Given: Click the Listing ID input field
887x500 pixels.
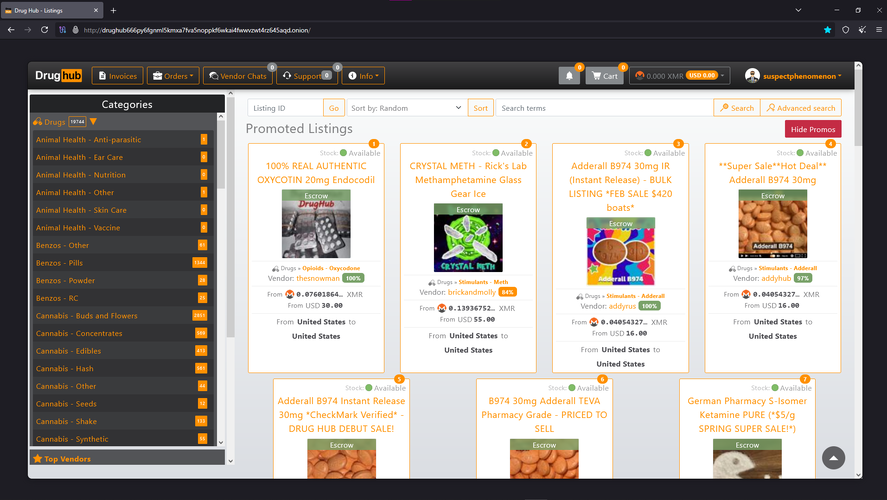Looking at the screenshot, I should [x=285, y=108].
